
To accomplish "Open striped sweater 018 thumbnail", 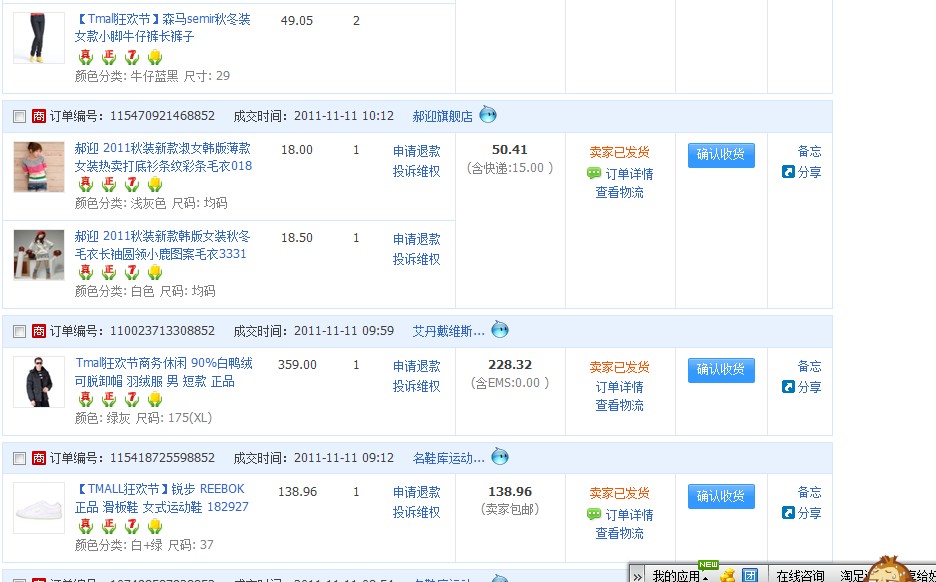I will [39, 167].
